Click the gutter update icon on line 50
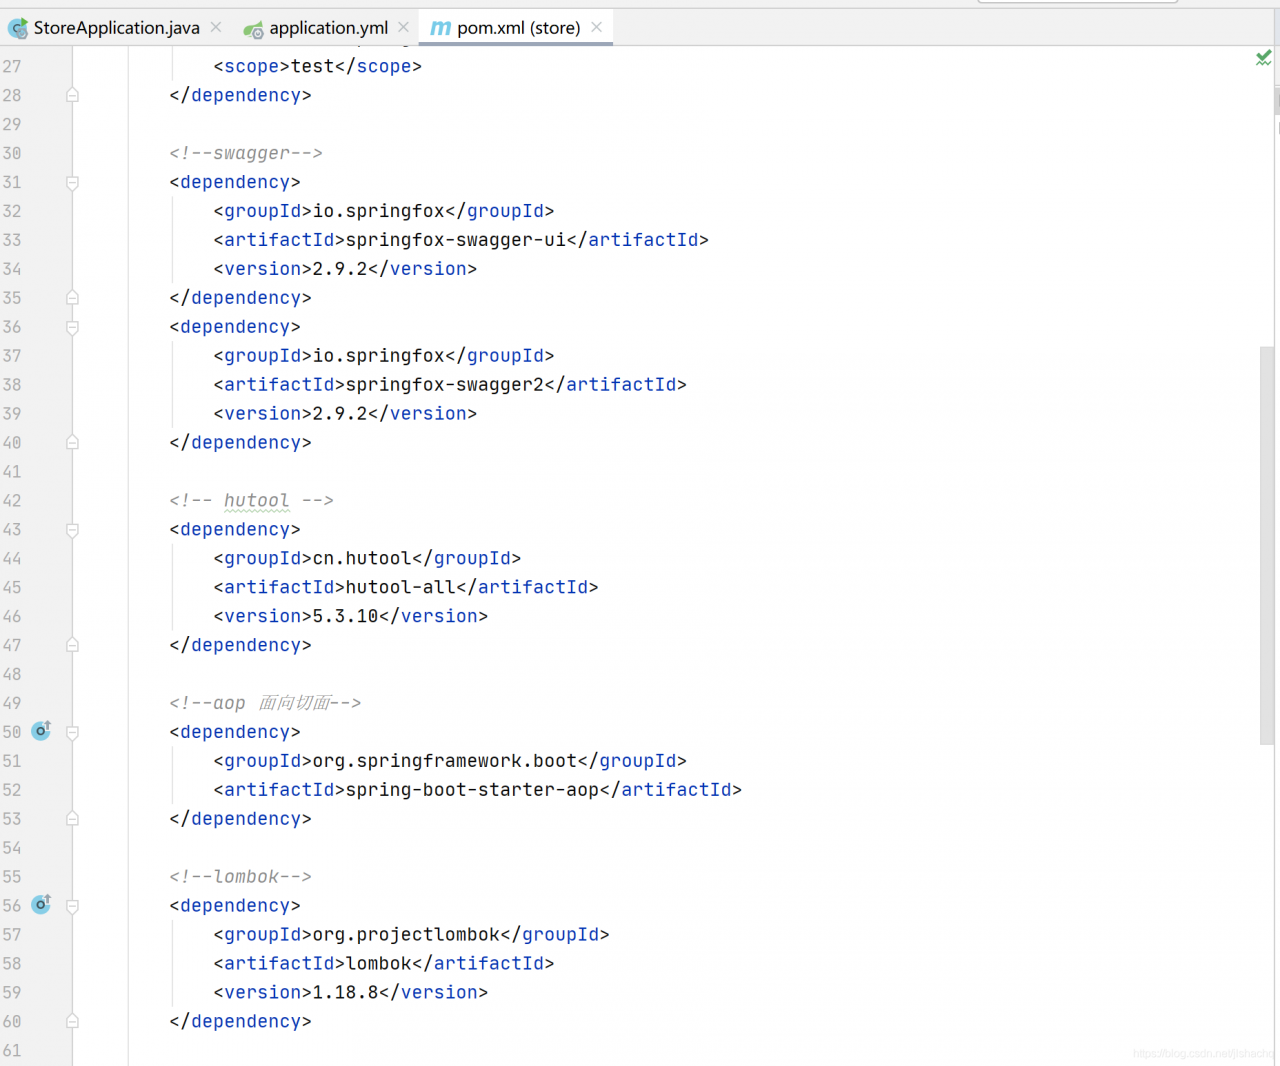 click(x=41, y=731)
